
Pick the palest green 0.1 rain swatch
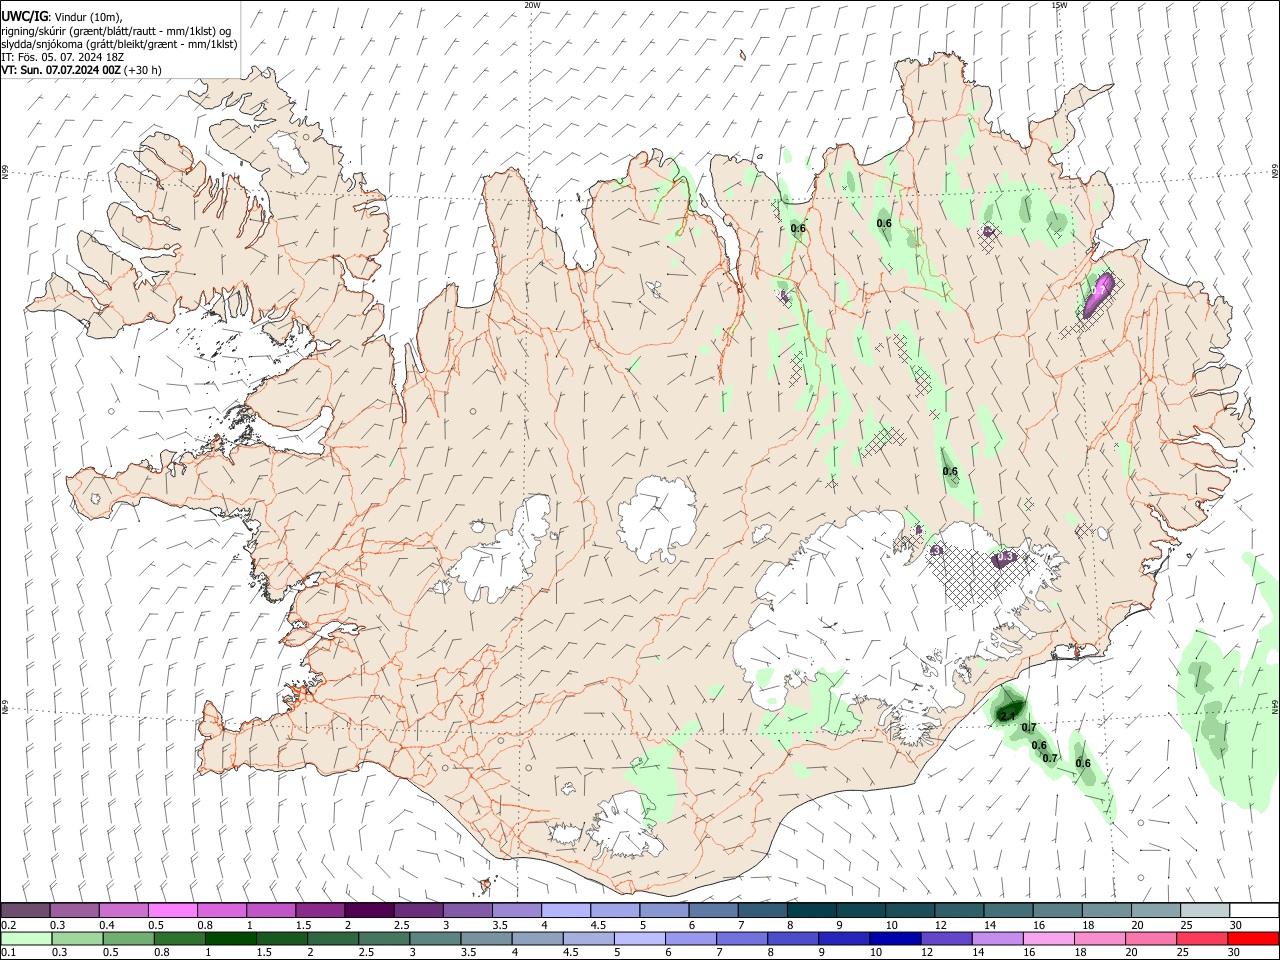coord(26,938)
